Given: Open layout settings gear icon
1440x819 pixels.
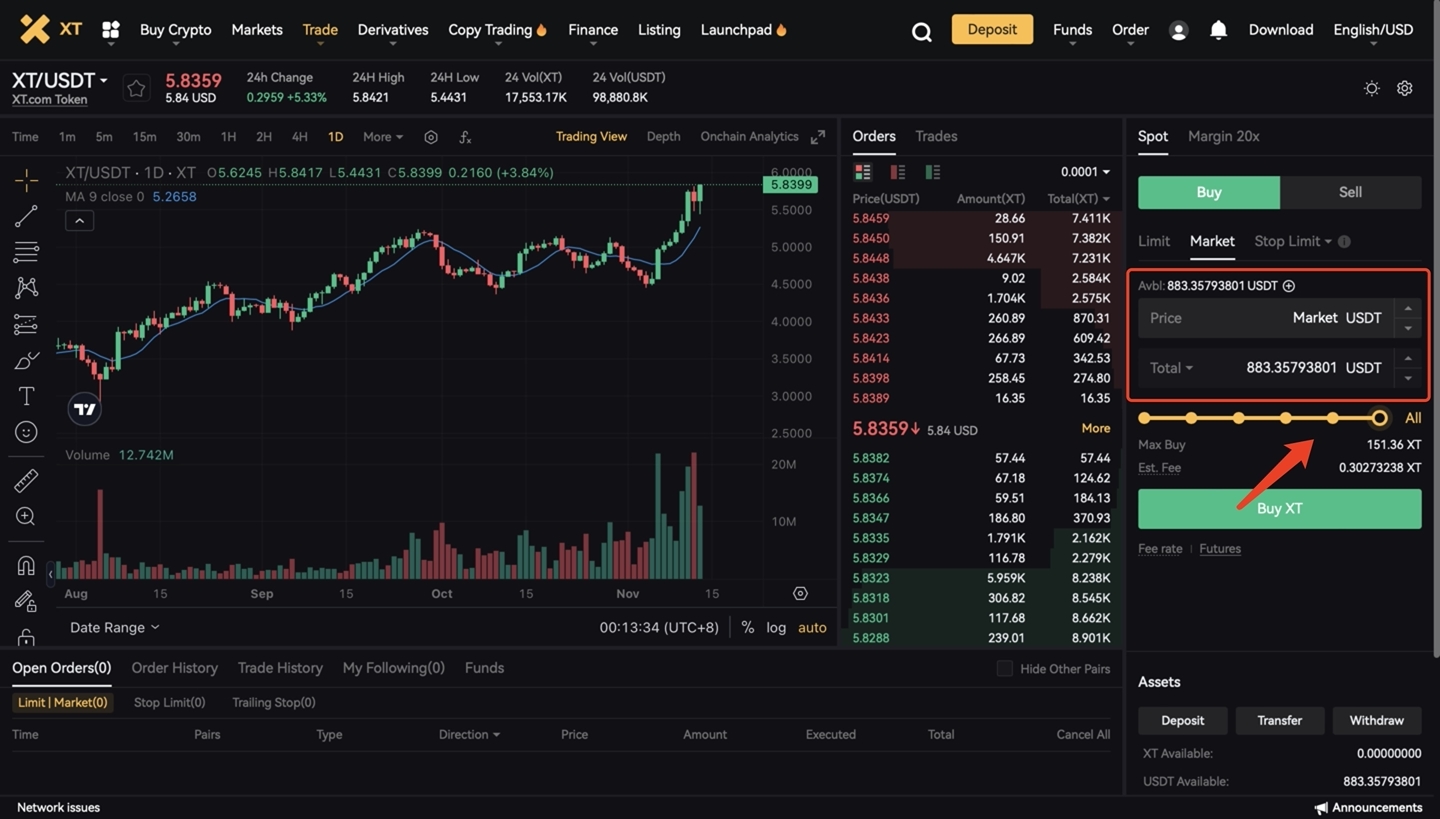Looking at the screenshot, I should (x=1405, y=88).
